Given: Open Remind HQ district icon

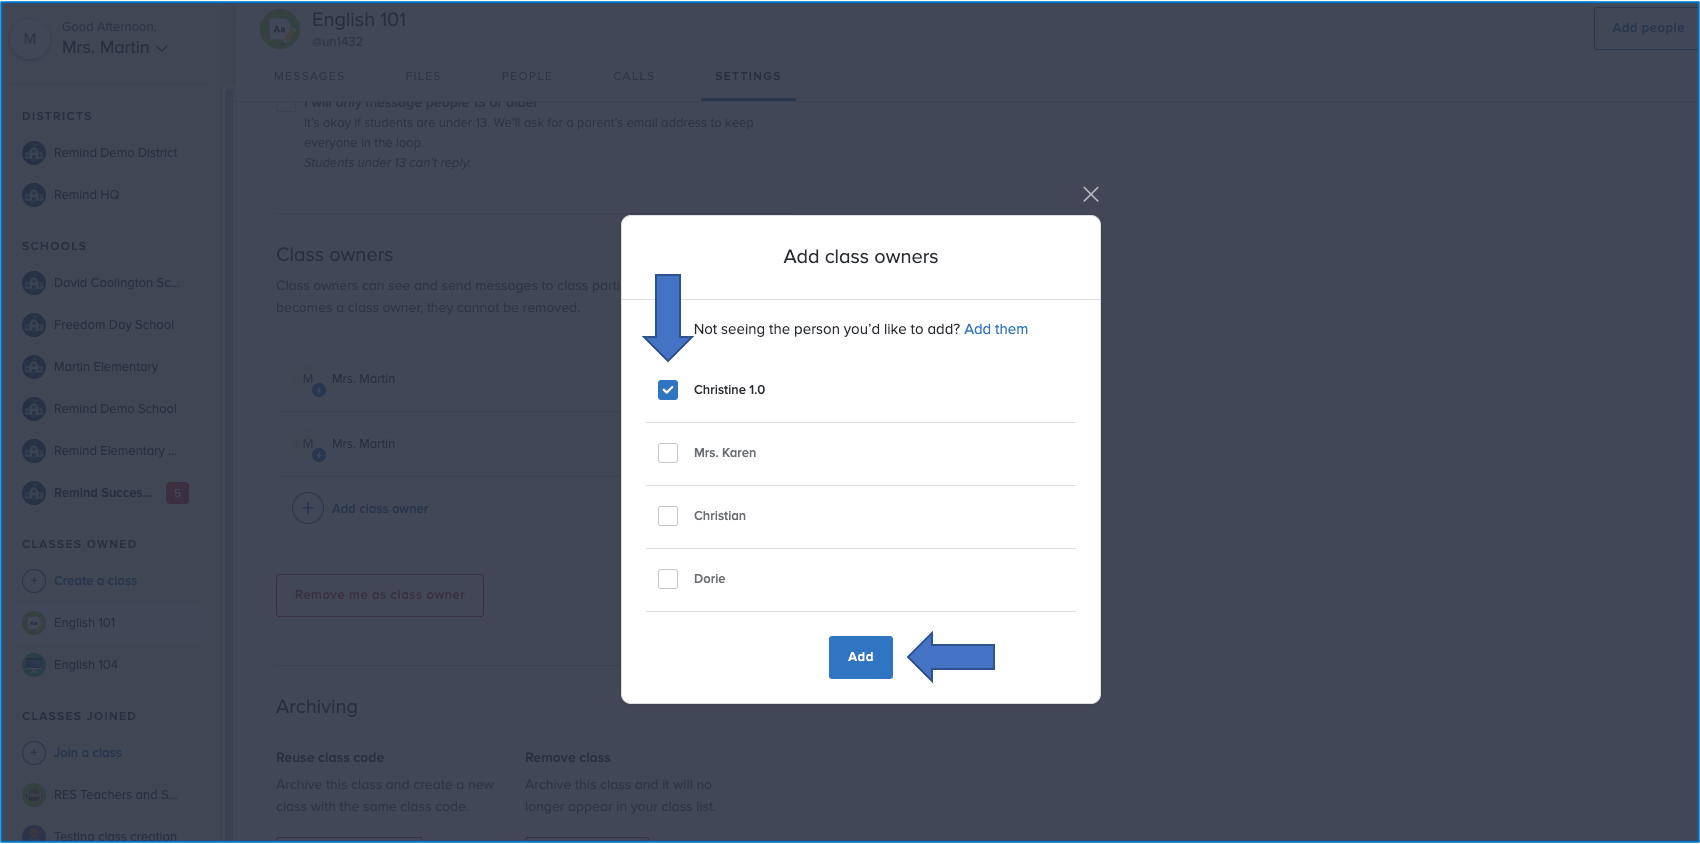Looking at the screenshot, I should point(34,195).
